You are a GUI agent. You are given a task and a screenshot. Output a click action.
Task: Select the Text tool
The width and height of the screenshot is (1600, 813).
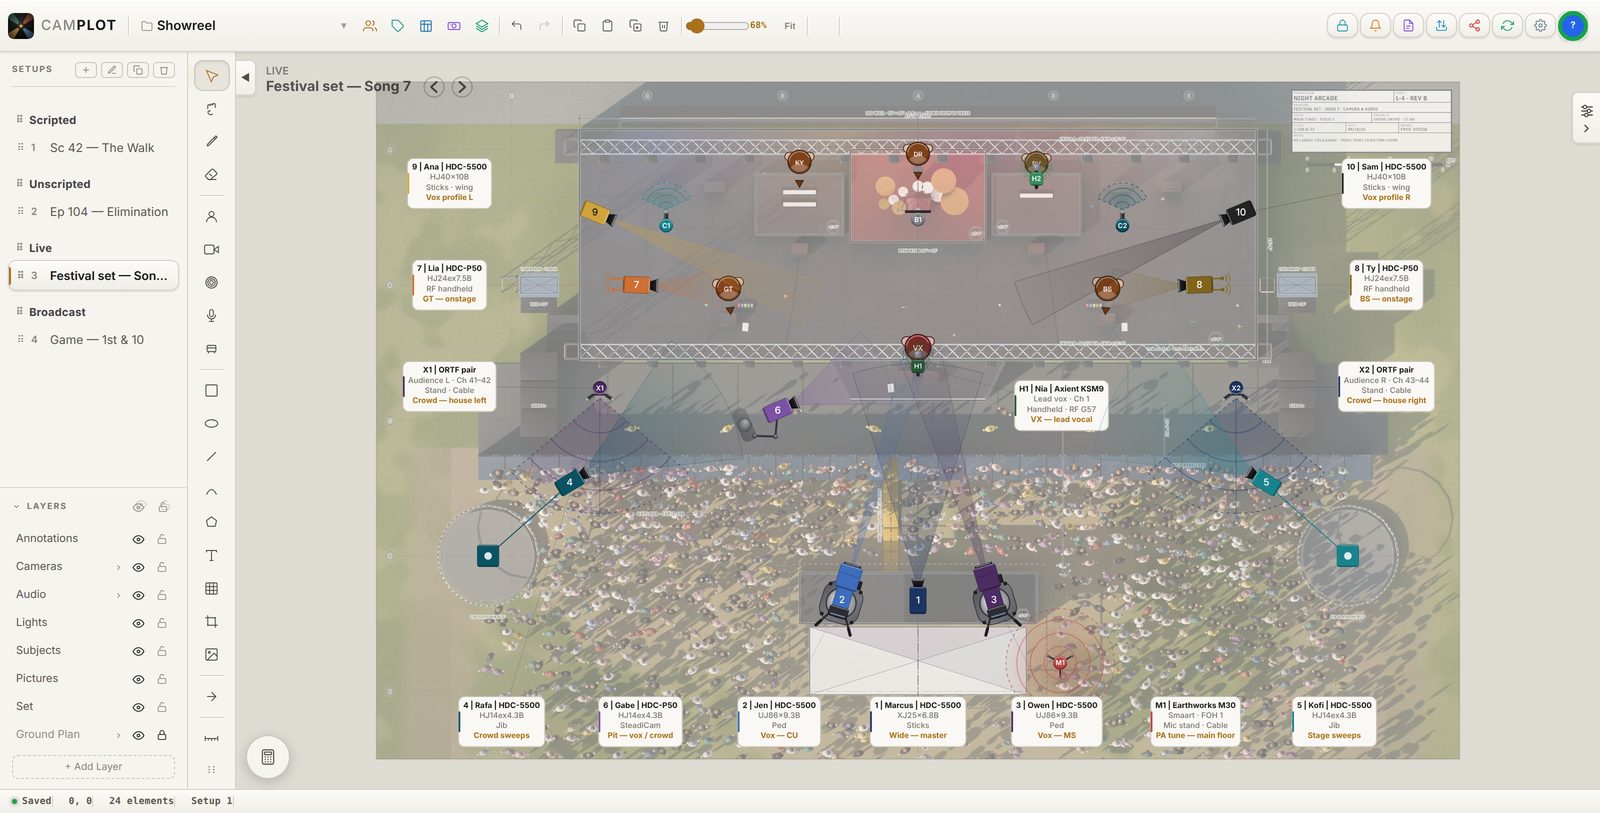pos(211,556)
